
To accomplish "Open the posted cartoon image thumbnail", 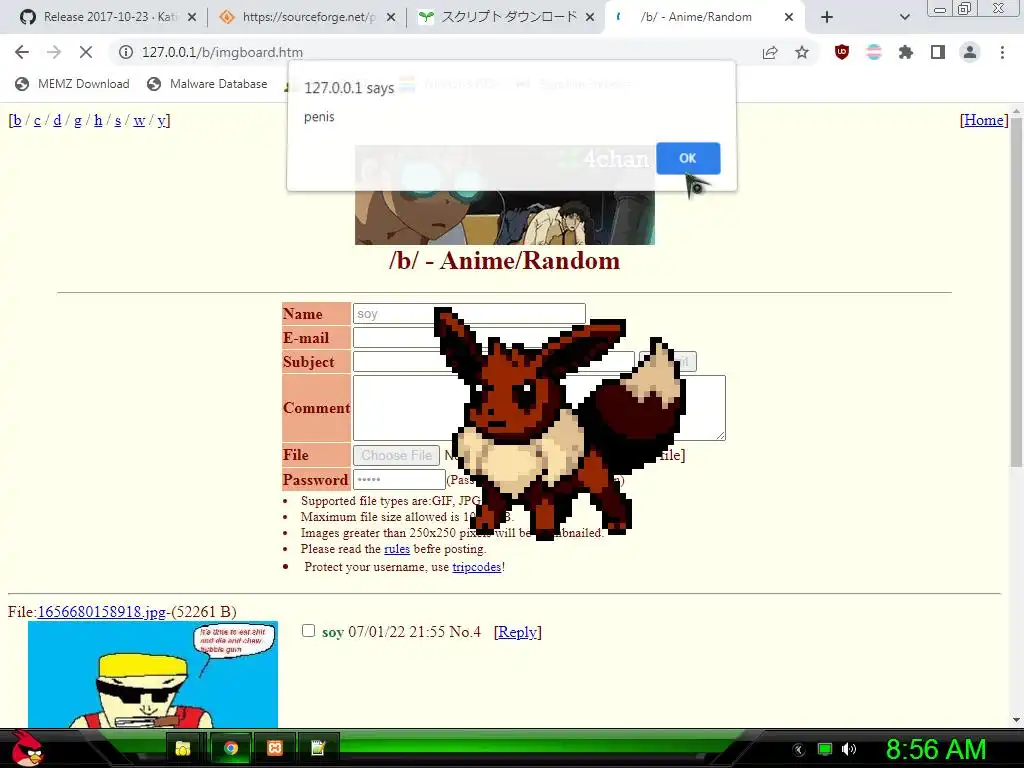I will (x=153, y=674).
